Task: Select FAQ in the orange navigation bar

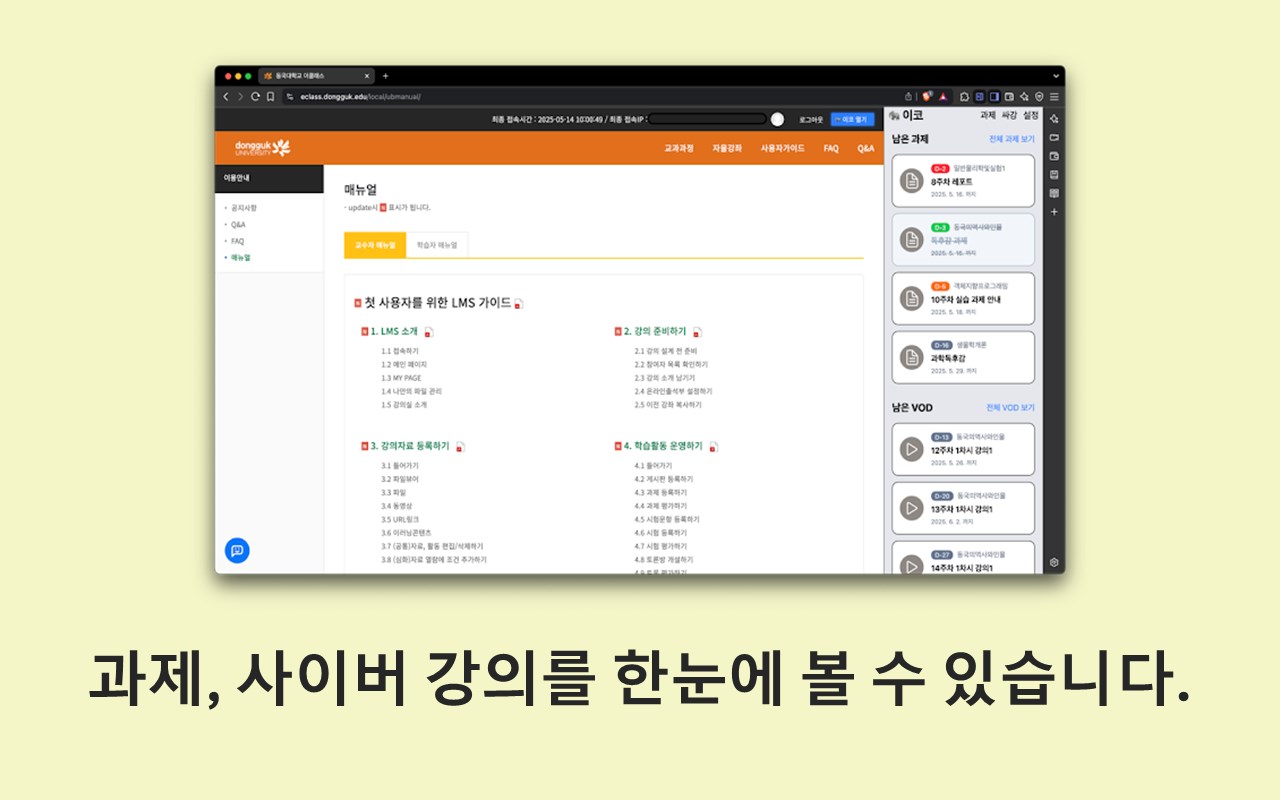Action: pyautogui.click(x=830, y=147)
